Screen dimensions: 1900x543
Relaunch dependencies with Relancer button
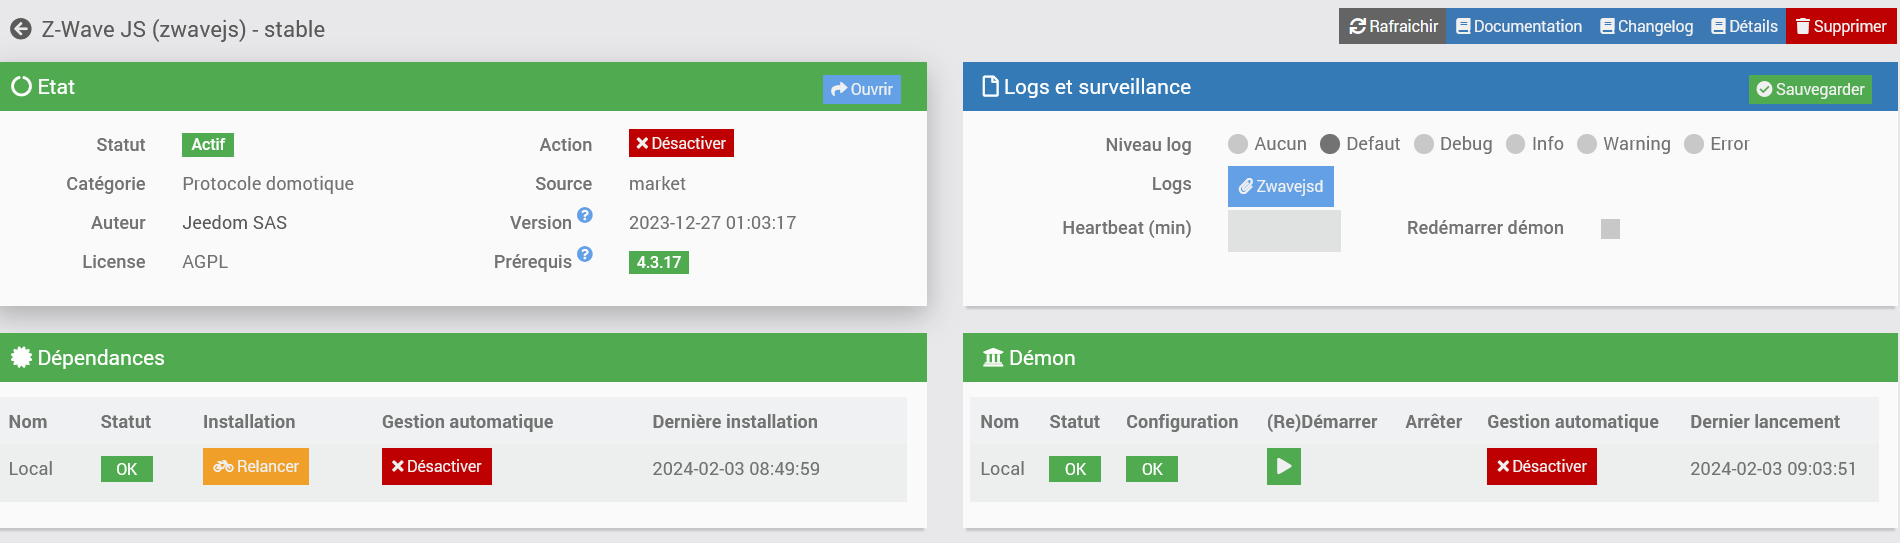pos(256,466)
